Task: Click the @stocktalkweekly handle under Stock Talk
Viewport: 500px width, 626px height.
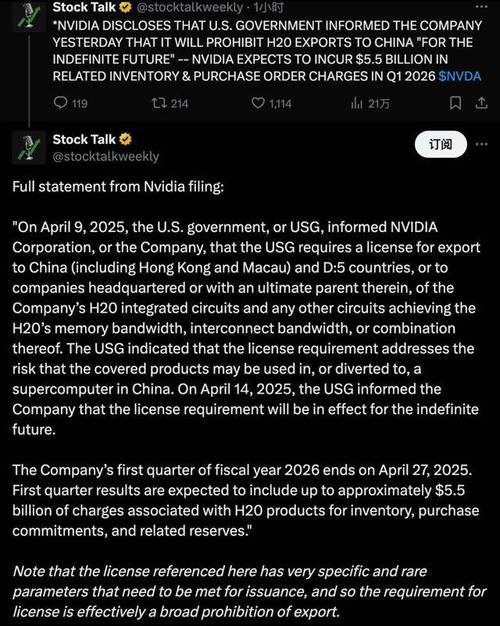Action: click(x=106, y=156)
